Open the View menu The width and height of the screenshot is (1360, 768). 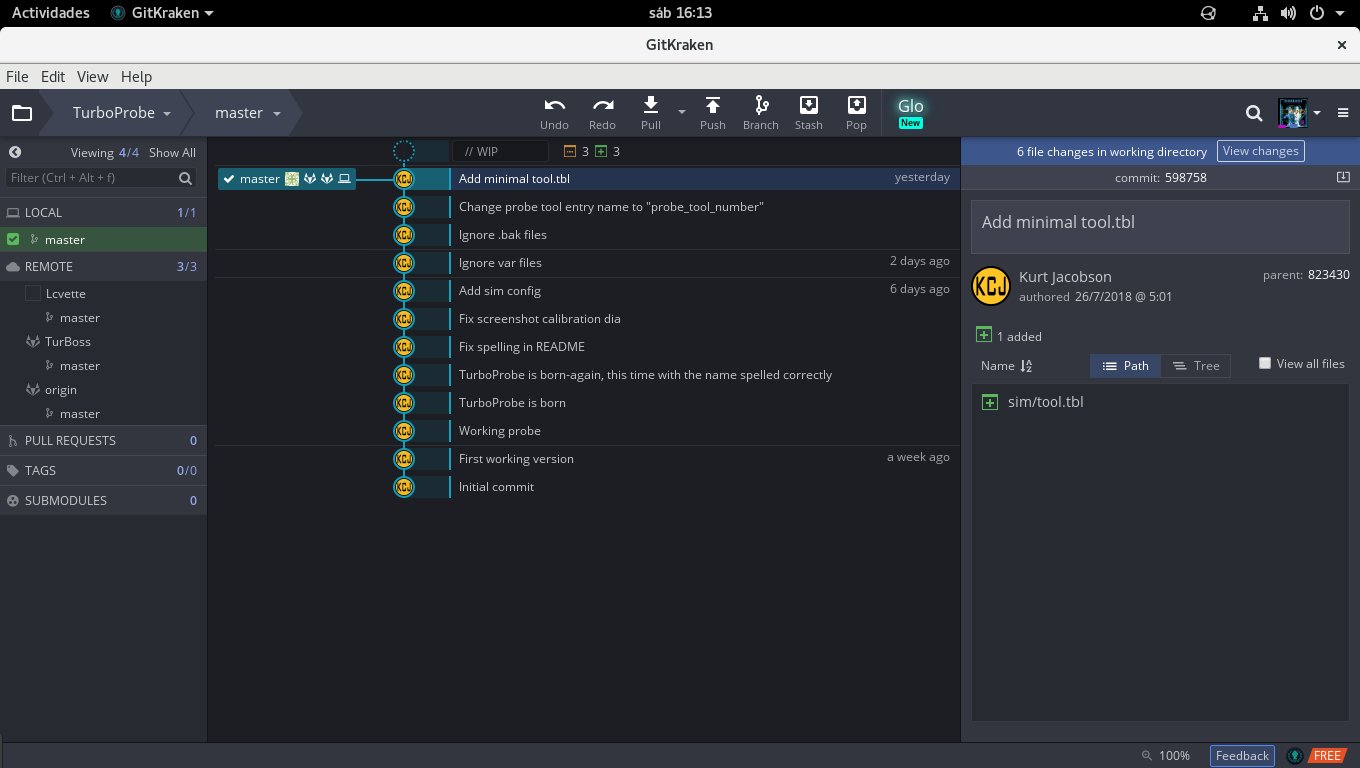click(92, 76)
